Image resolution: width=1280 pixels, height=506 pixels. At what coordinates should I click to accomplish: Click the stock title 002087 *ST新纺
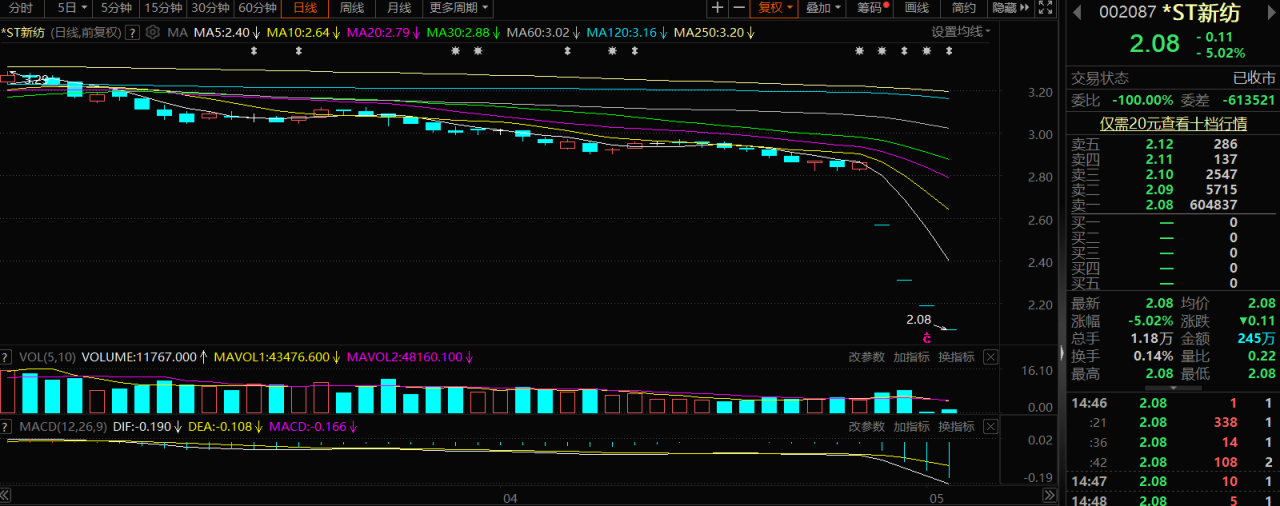[x=1169, y=13]
